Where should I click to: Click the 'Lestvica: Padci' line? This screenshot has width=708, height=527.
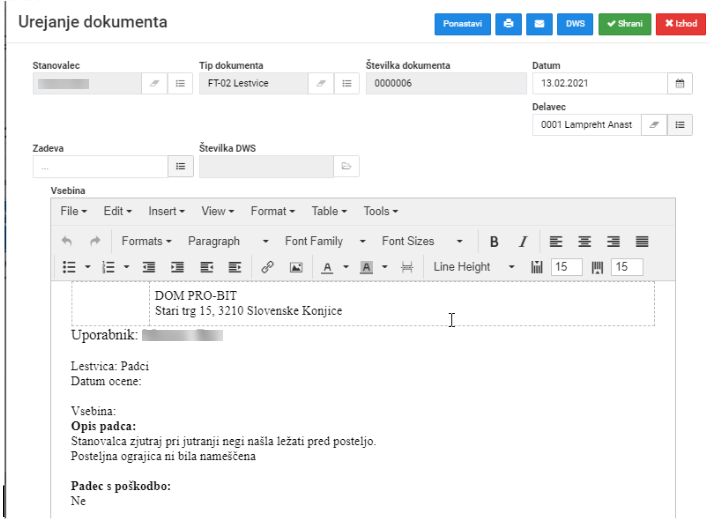click(110, 366)
